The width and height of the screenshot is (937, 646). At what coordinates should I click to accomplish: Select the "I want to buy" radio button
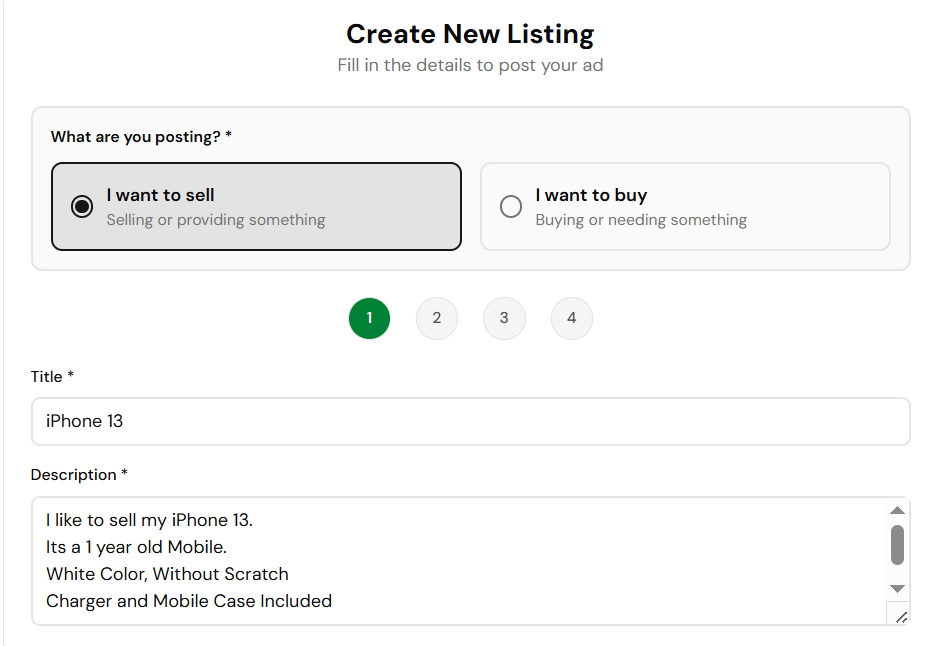[511, 207]
